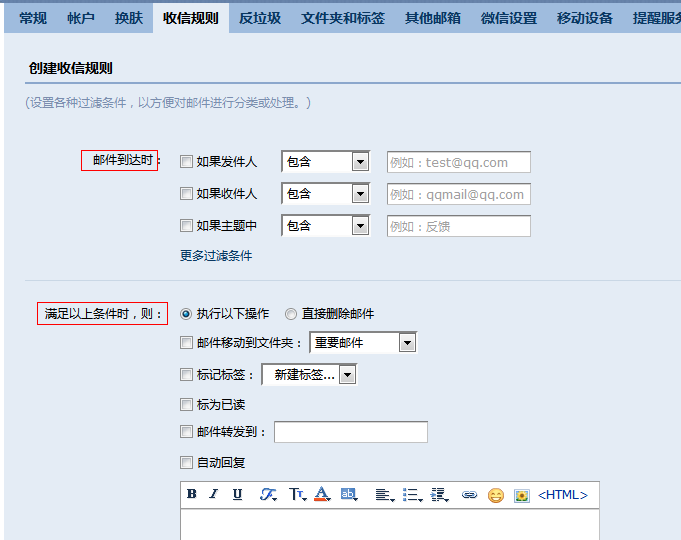Enable 标为已读 action checkbox

(x=186, y=405)
